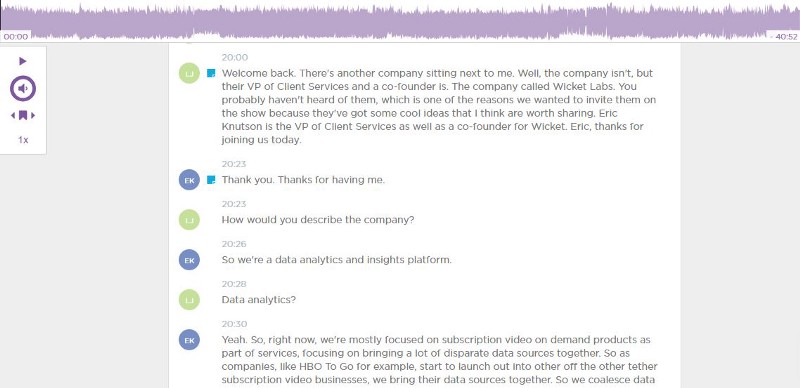Image resolution: width=800 pixels, height=388 pixels.
Task: Seek to the middle of the audio waveform
Action: click(x=400, y=21)
